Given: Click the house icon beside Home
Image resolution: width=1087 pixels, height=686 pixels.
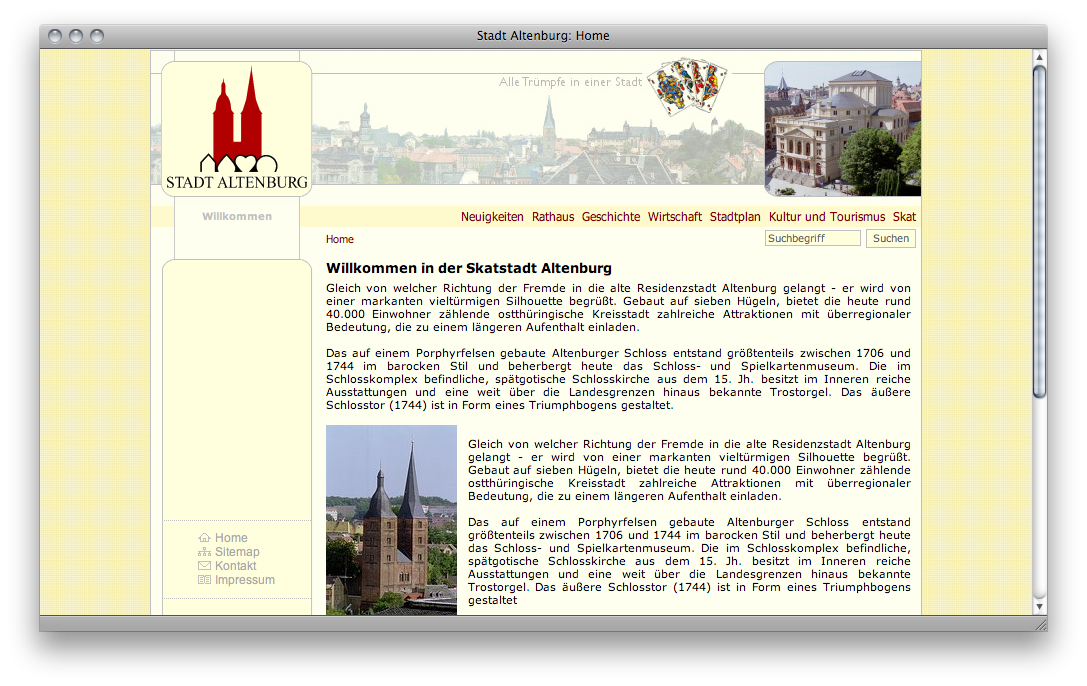Looking at the screenshot, I should pyautogui.click(x=205, y=538).
